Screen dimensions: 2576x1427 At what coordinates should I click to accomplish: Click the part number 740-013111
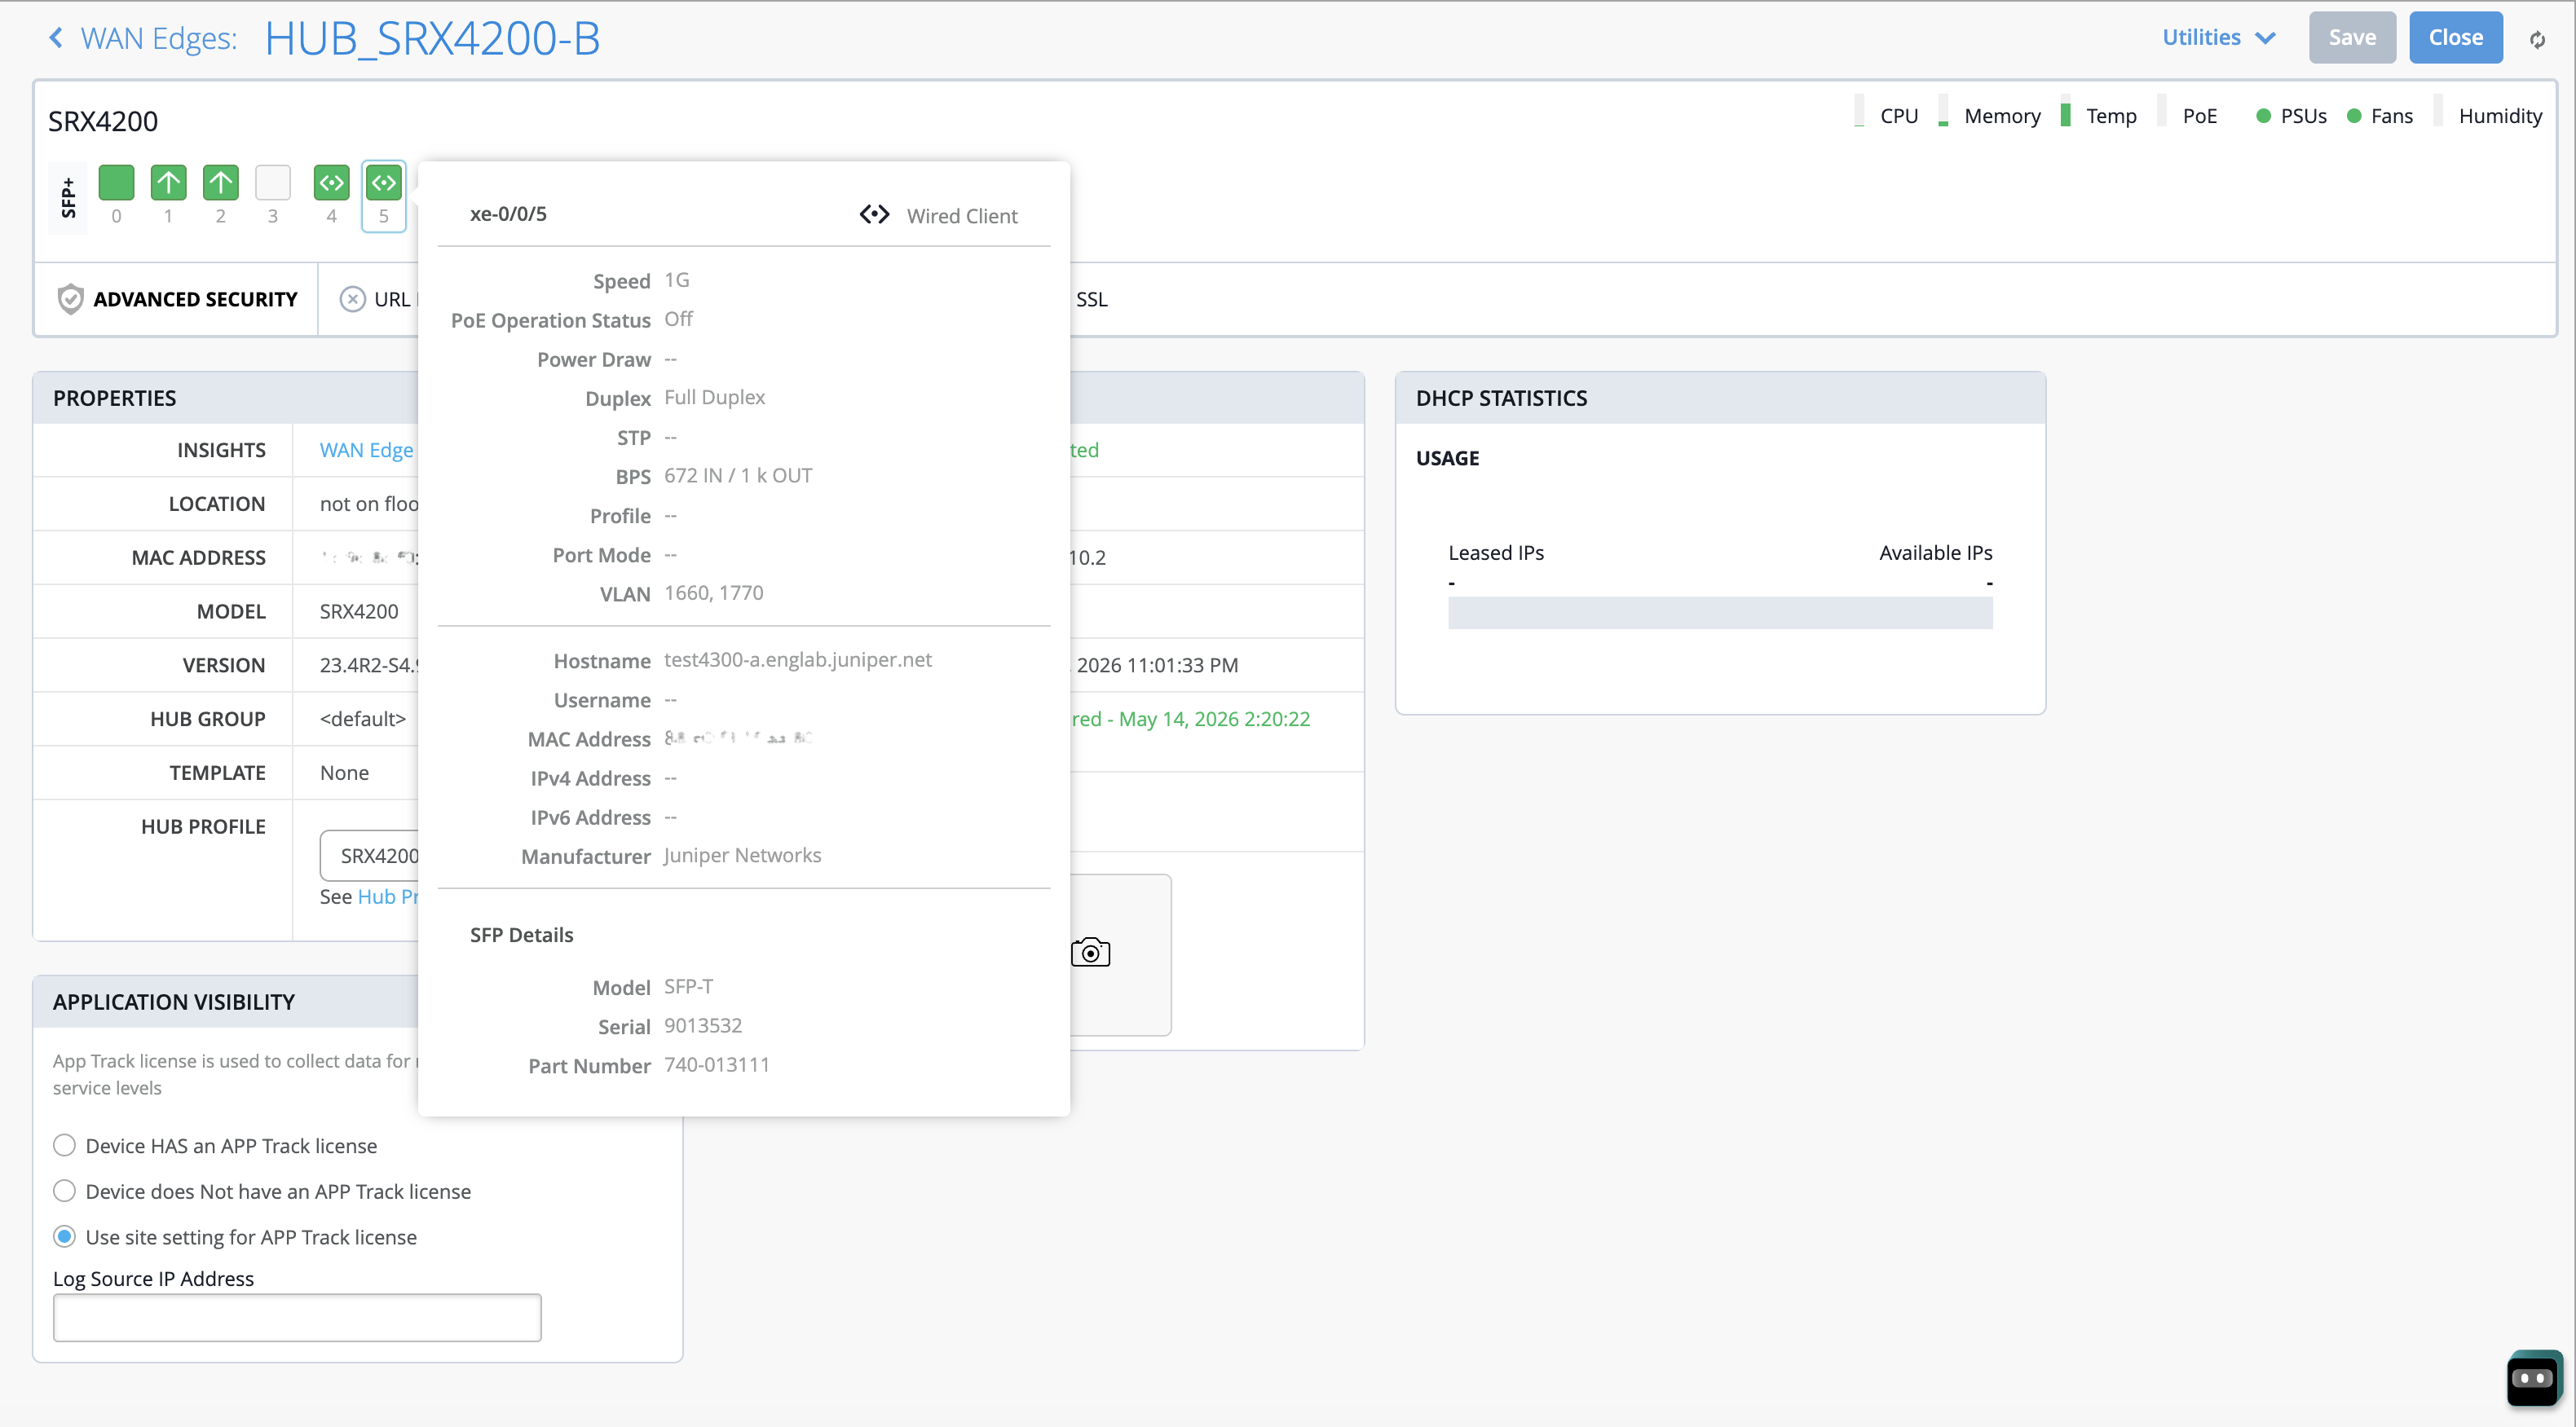(717, 1065)
